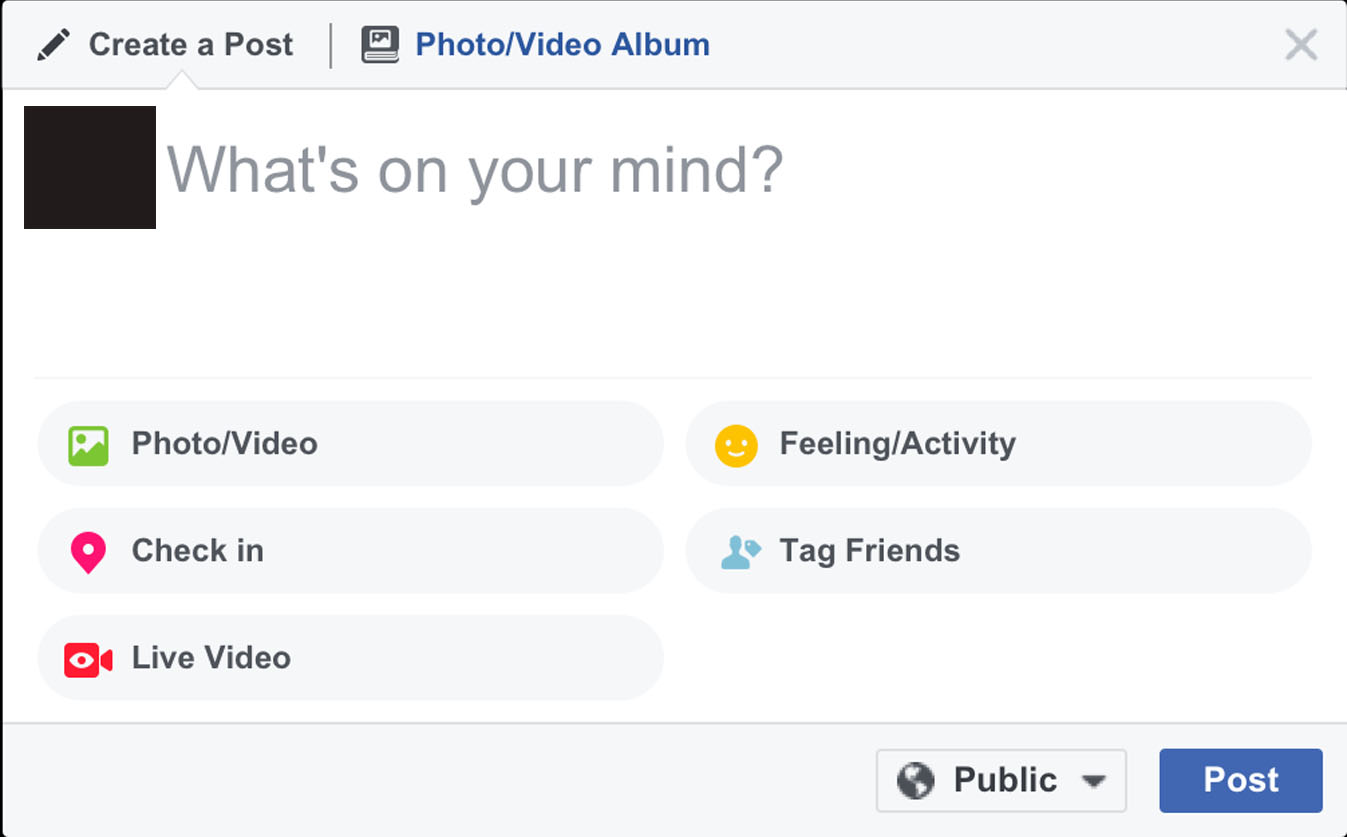Click the blue Tag Friends person icon

(x=741, y=552)
